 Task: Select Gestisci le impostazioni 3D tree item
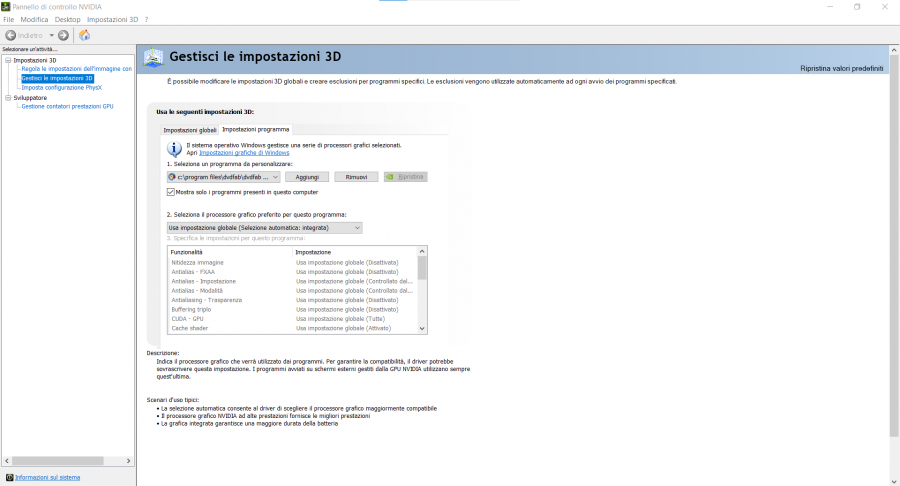[x=57, y=78]
